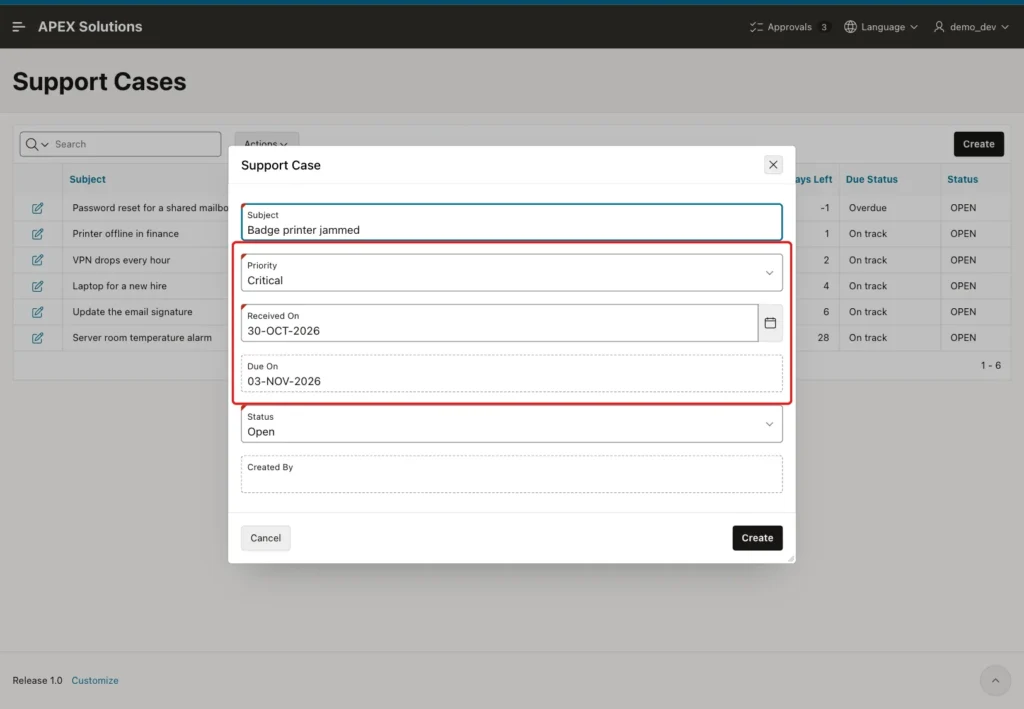Click the dialog resize handle corner
The height and width of the screenshot is (709, 1024).
coord(791,559)
